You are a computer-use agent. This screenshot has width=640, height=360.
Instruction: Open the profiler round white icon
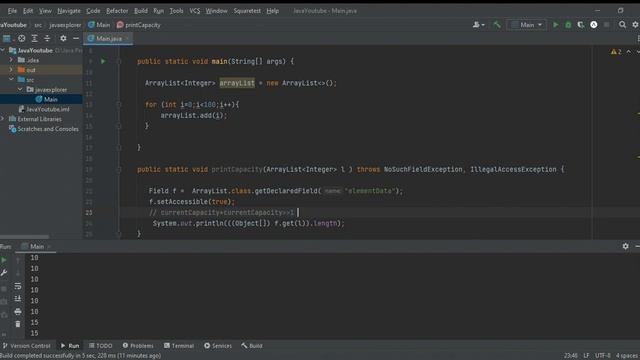(x=594, y=25)
